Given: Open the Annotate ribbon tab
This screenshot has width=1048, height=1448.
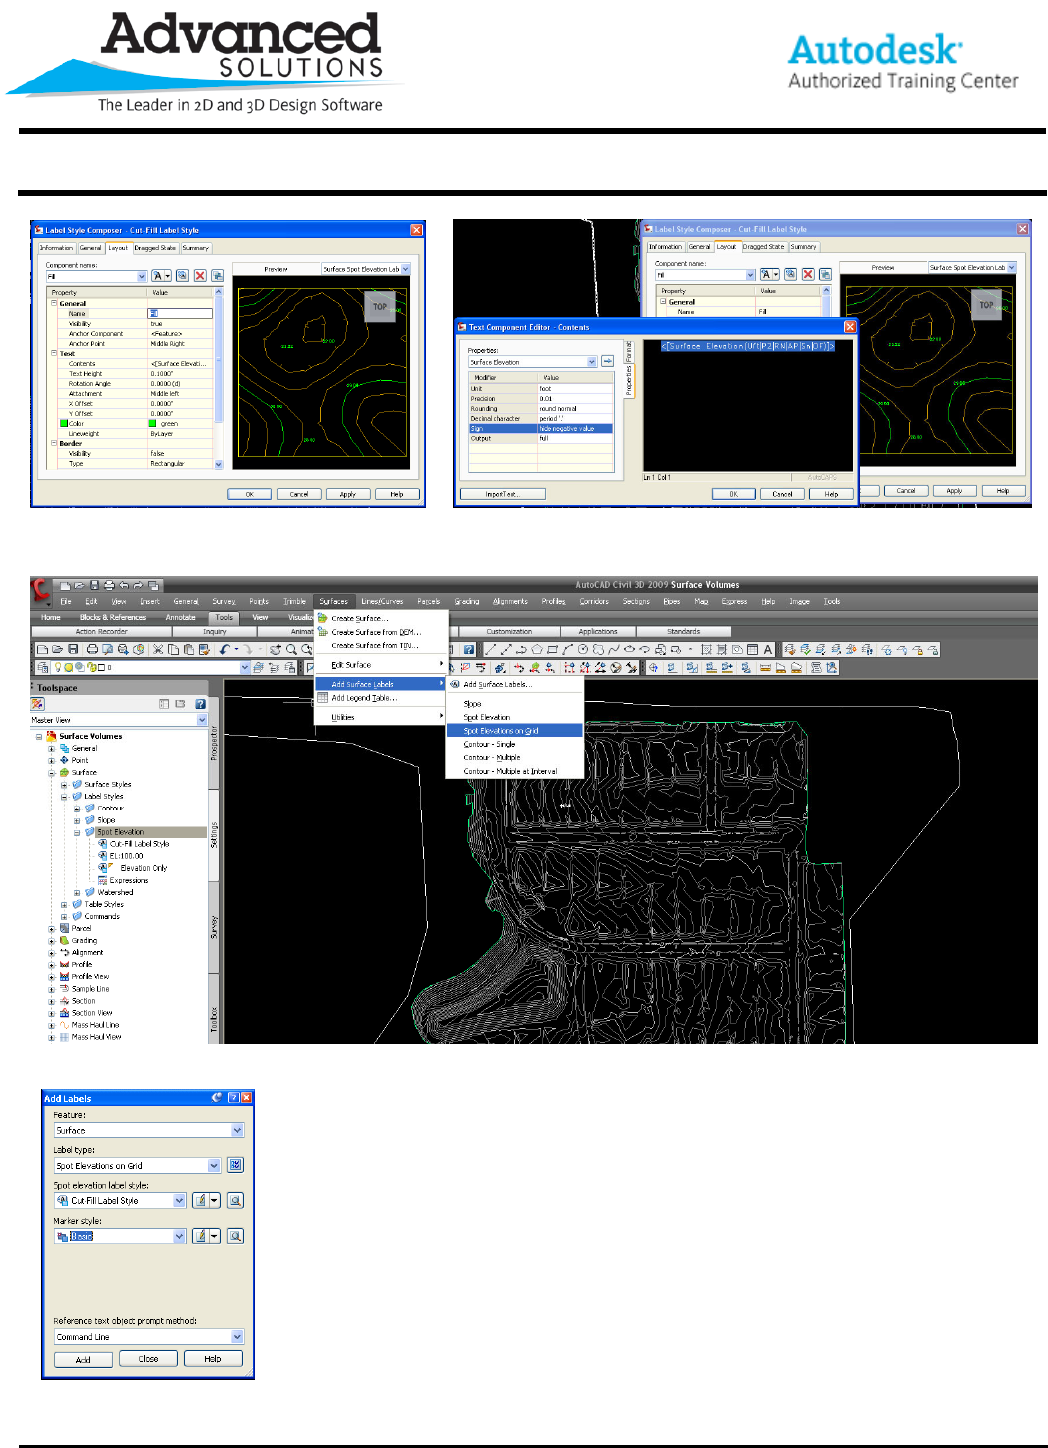Looking at the screenshot, I should click(x=181, y=617).
